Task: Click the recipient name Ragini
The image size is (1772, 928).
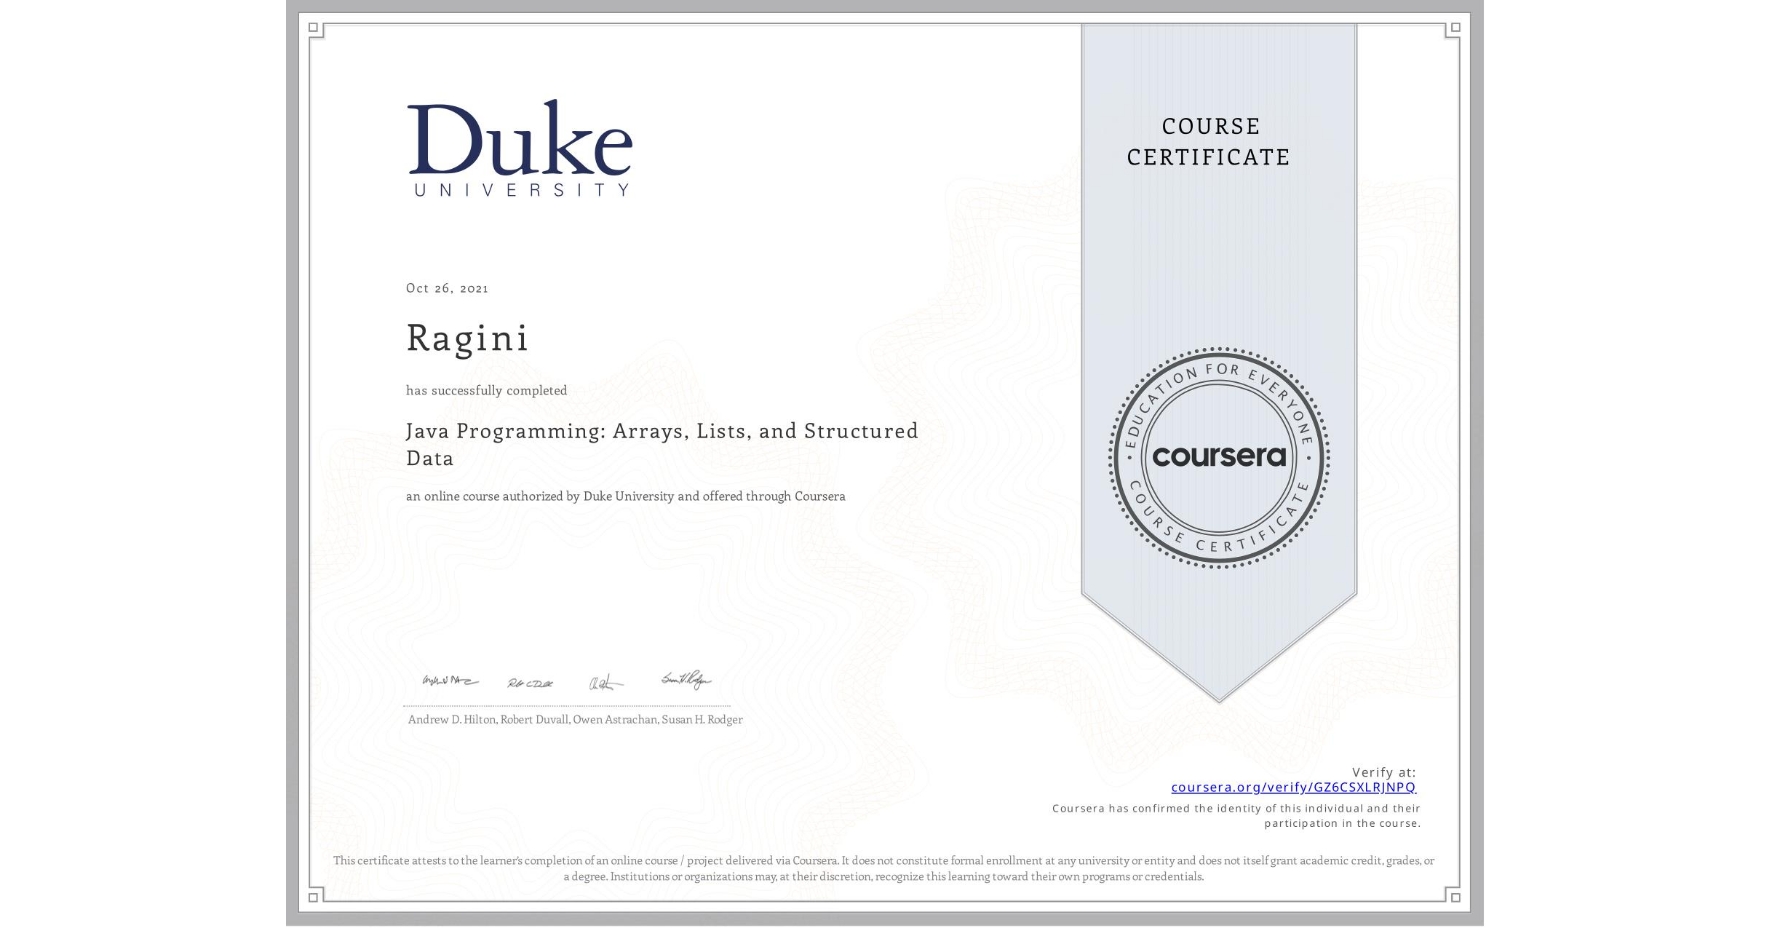Action: point(467,338)
